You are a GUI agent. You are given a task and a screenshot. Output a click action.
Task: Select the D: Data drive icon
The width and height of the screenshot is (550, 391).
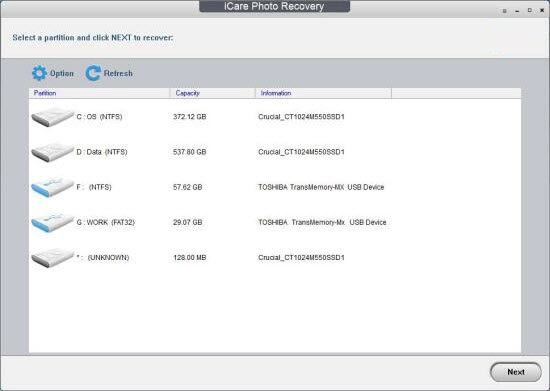click(x=52, y=152)
